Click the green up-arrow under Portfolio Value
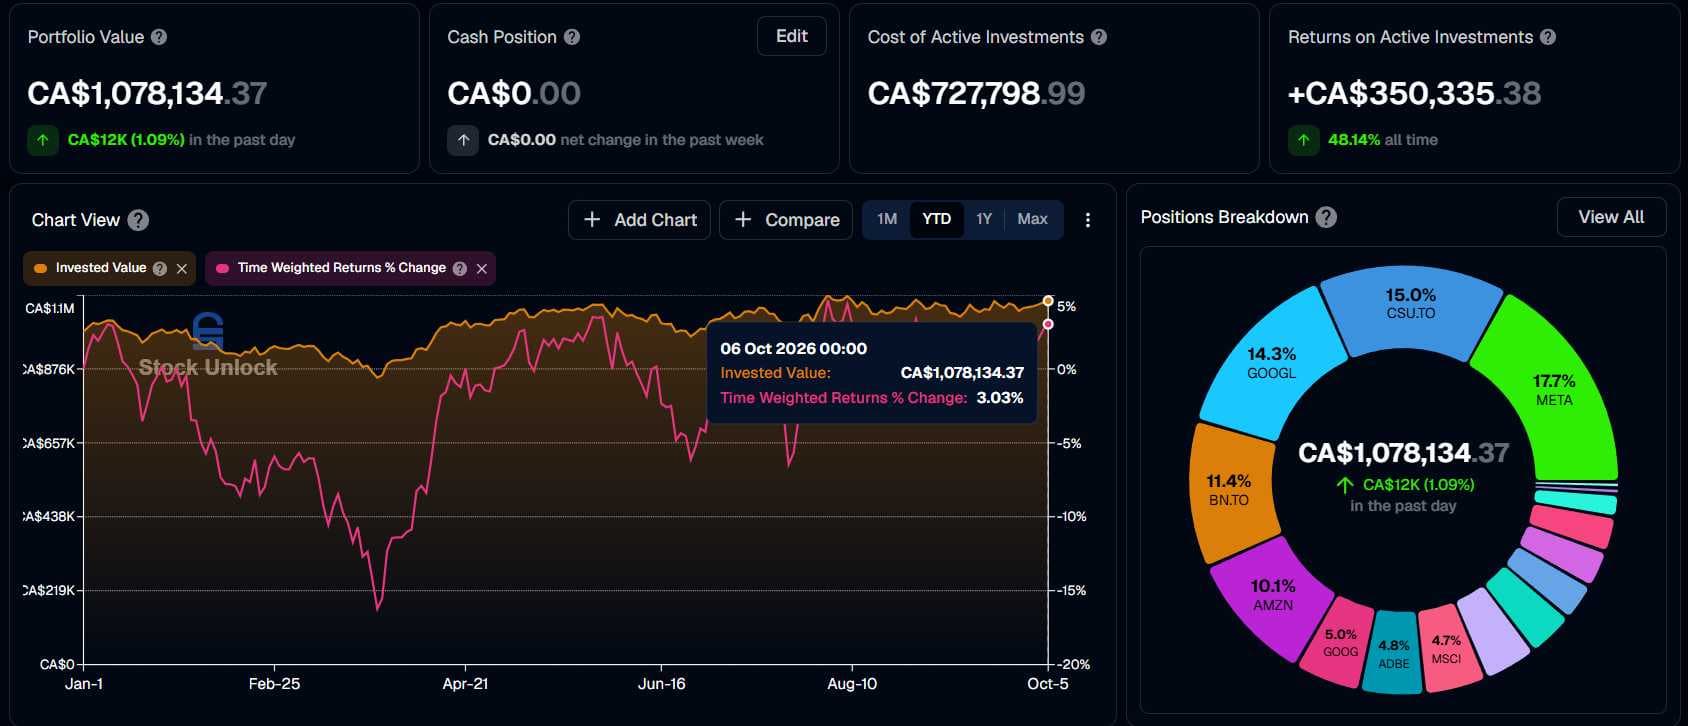This screenshot has width=1688, height=726. click(x=42, y=140)
